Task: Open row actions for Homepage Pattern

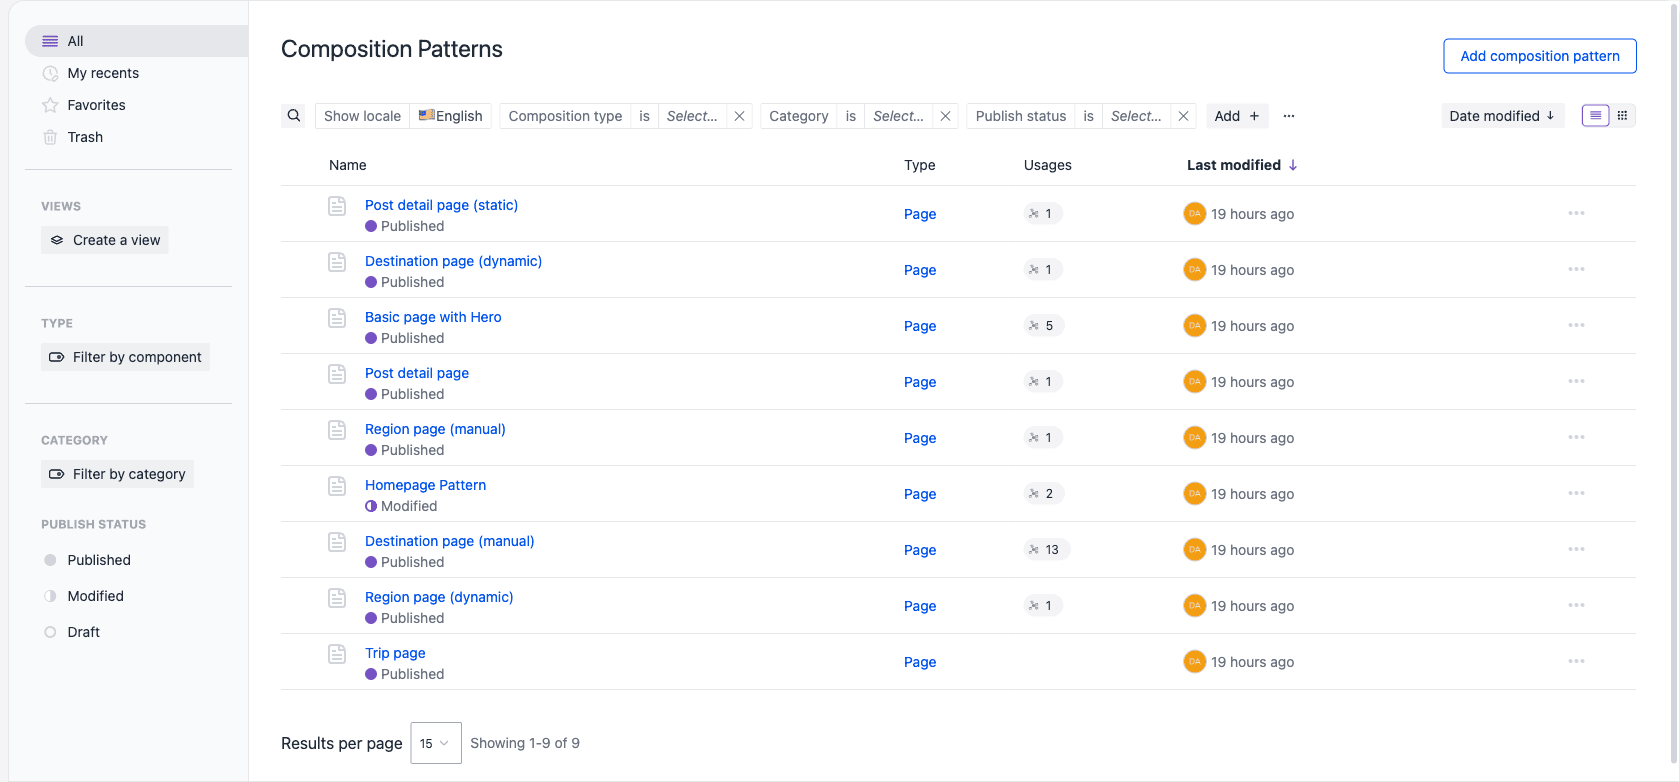Action: pyautogui.click(x=1577, y=493)
